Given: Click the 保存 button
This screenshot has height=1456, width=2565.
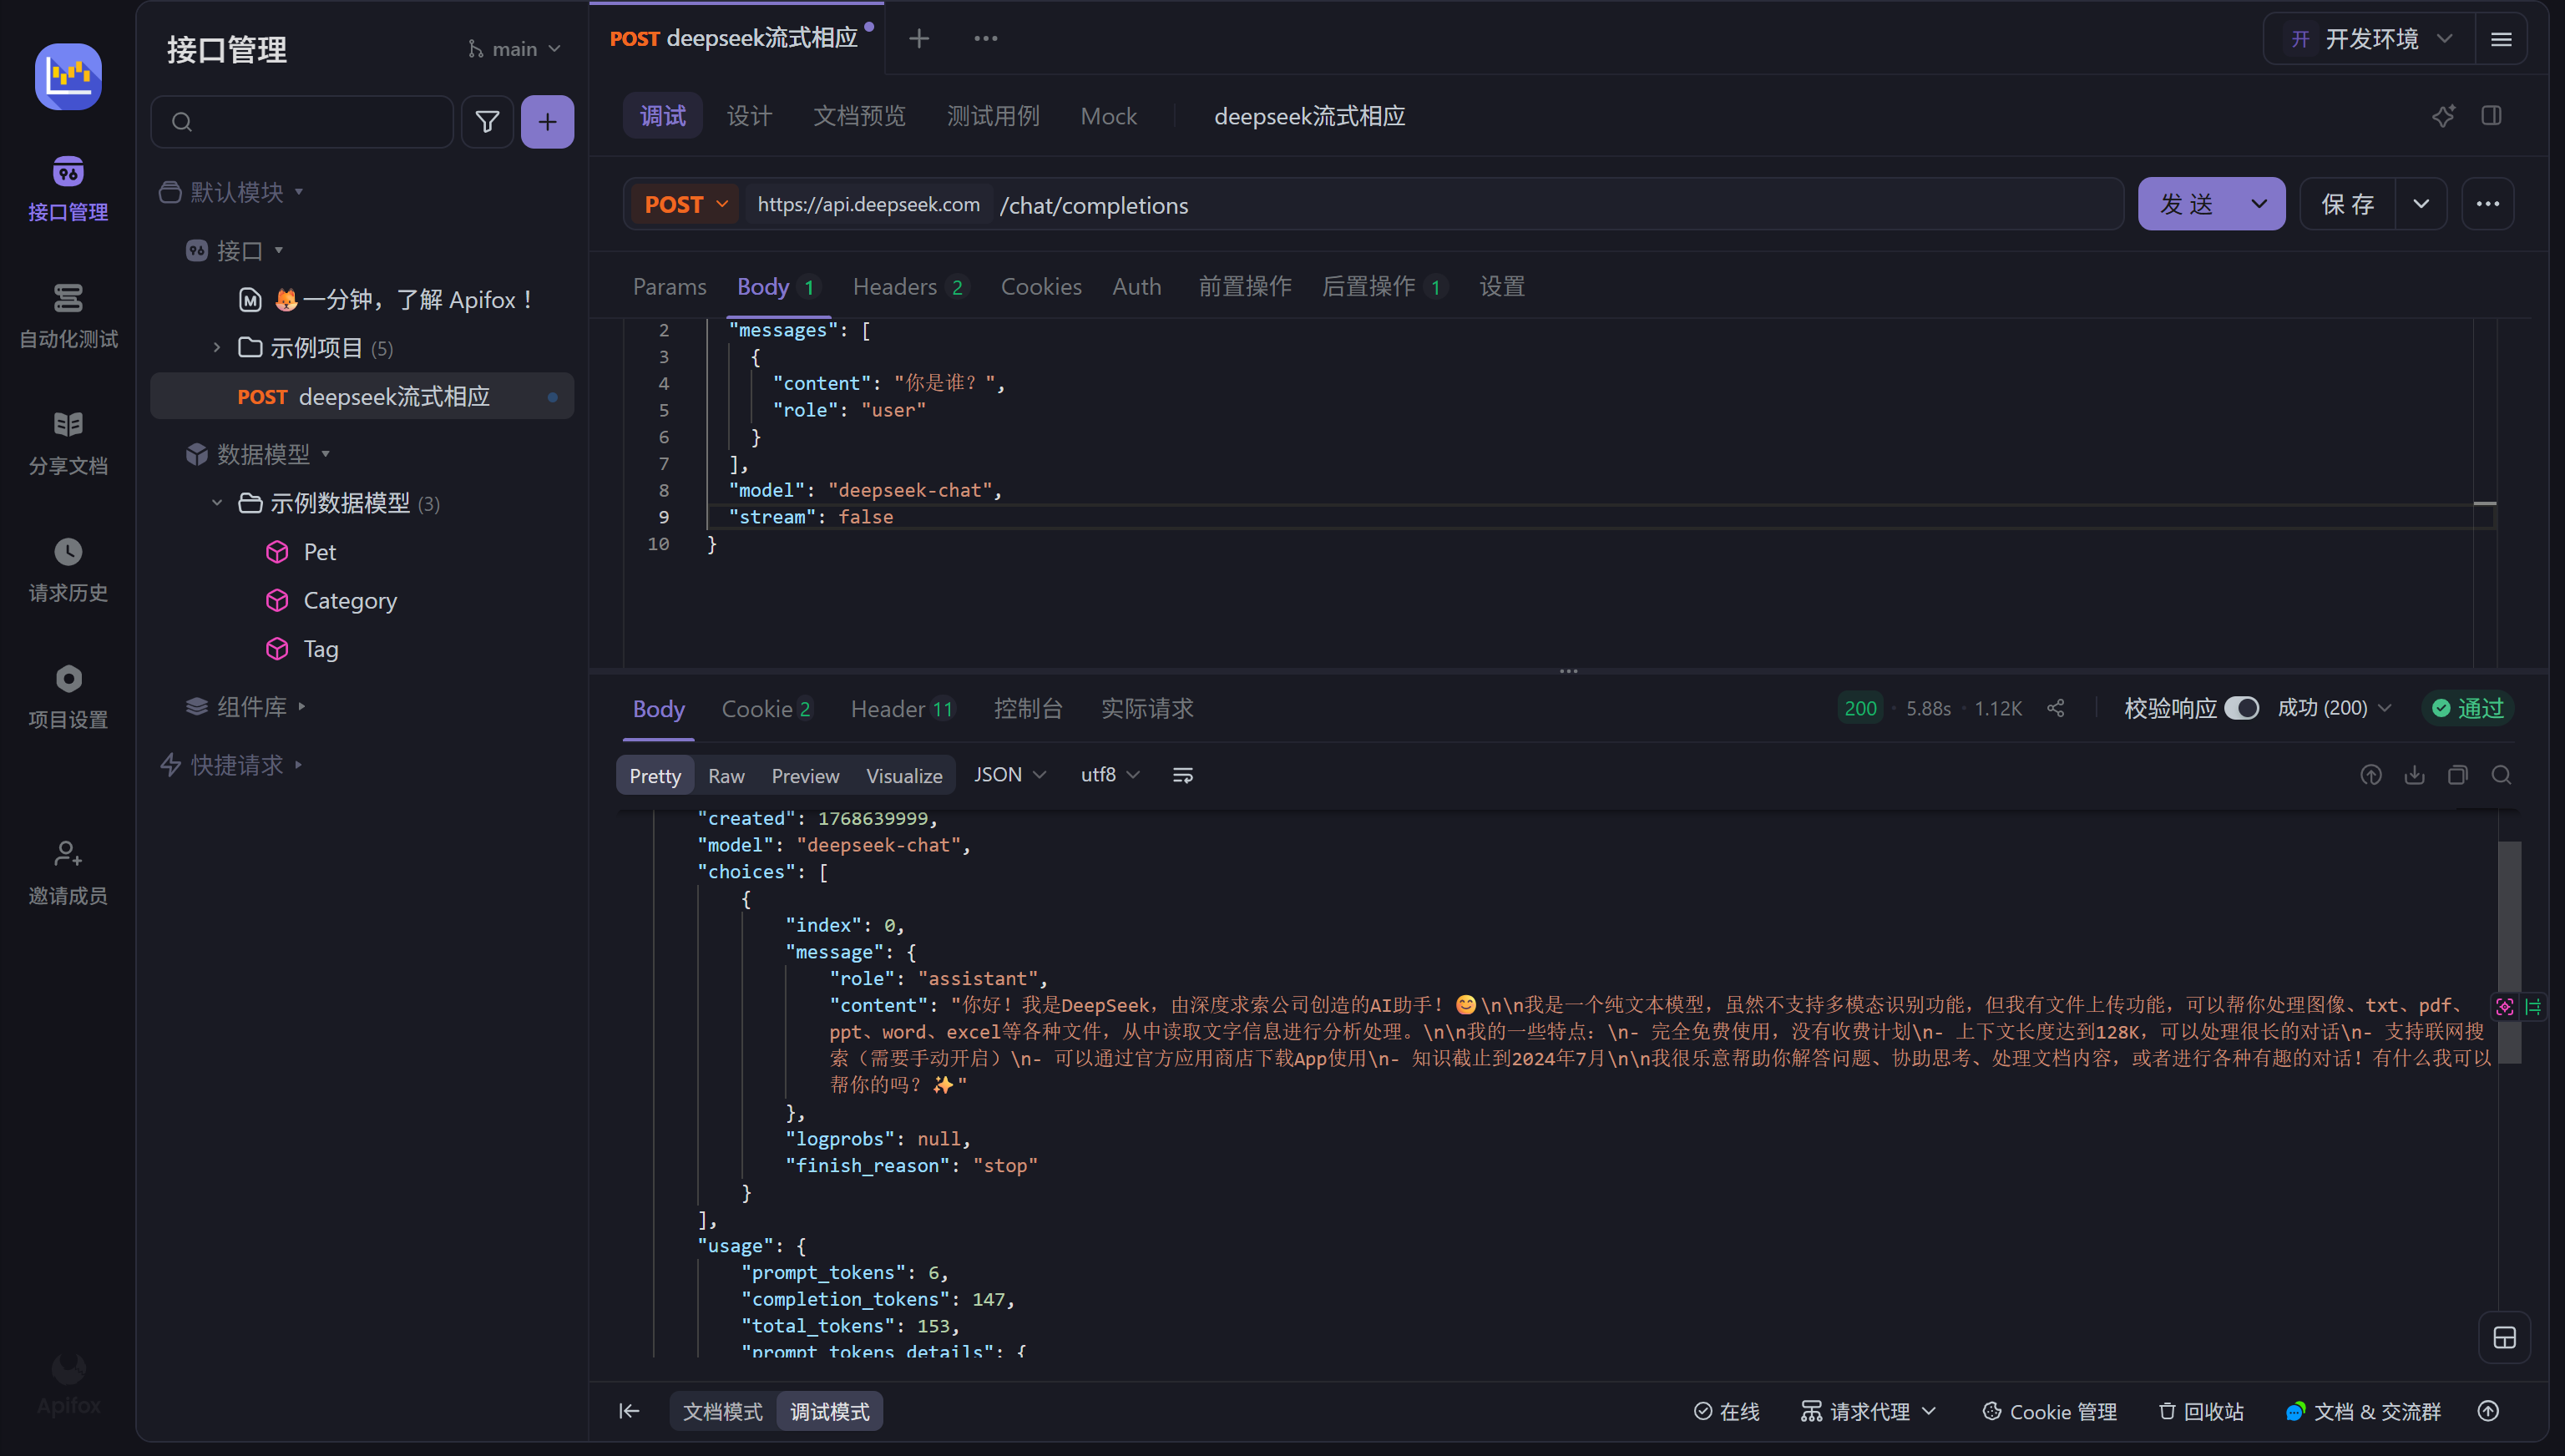Looking at the screenshot, I should coord(2348,204).
